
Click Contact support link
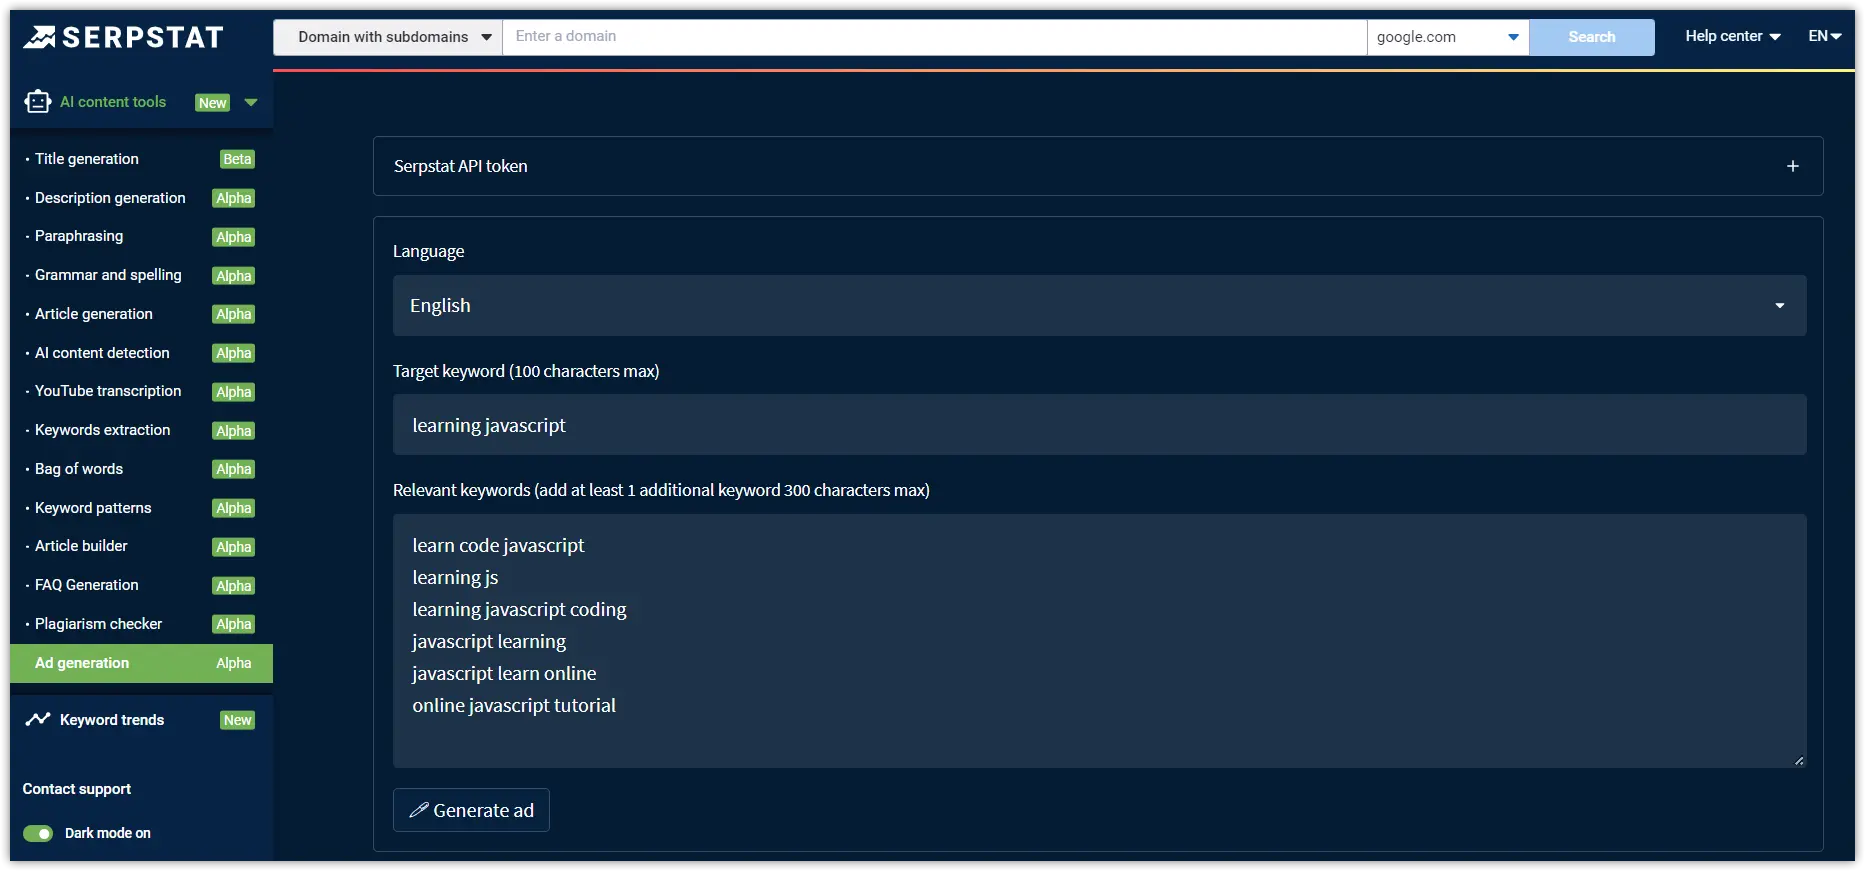[77, 789]
